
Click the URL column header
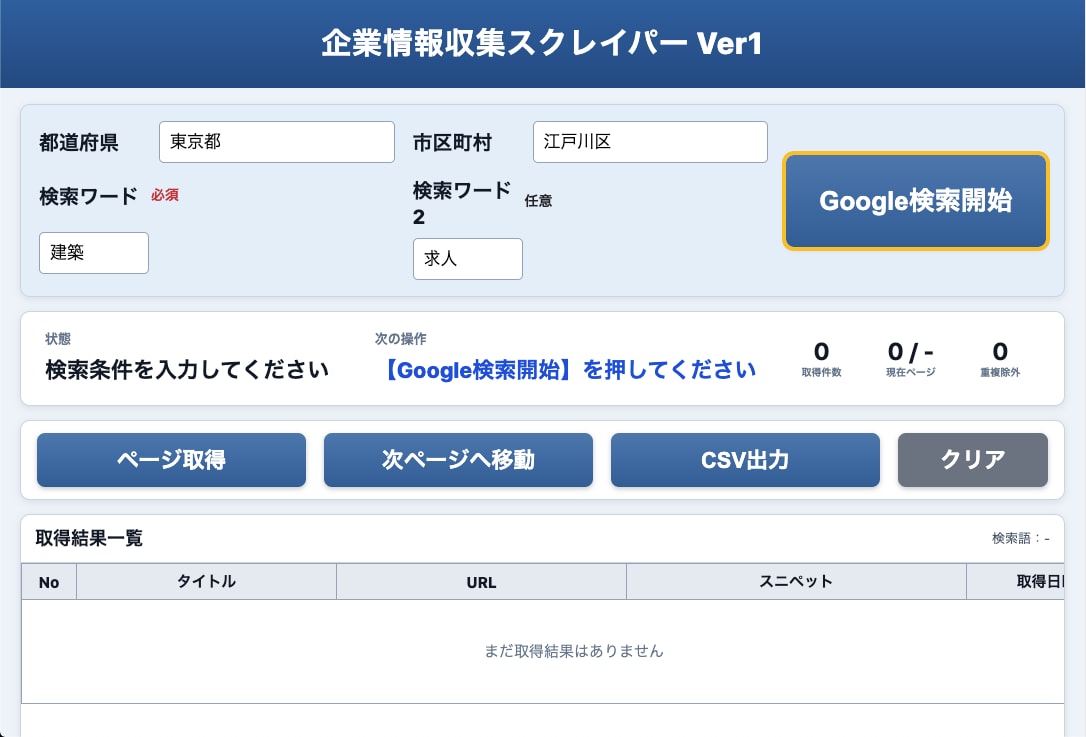(x=481, y=582)
